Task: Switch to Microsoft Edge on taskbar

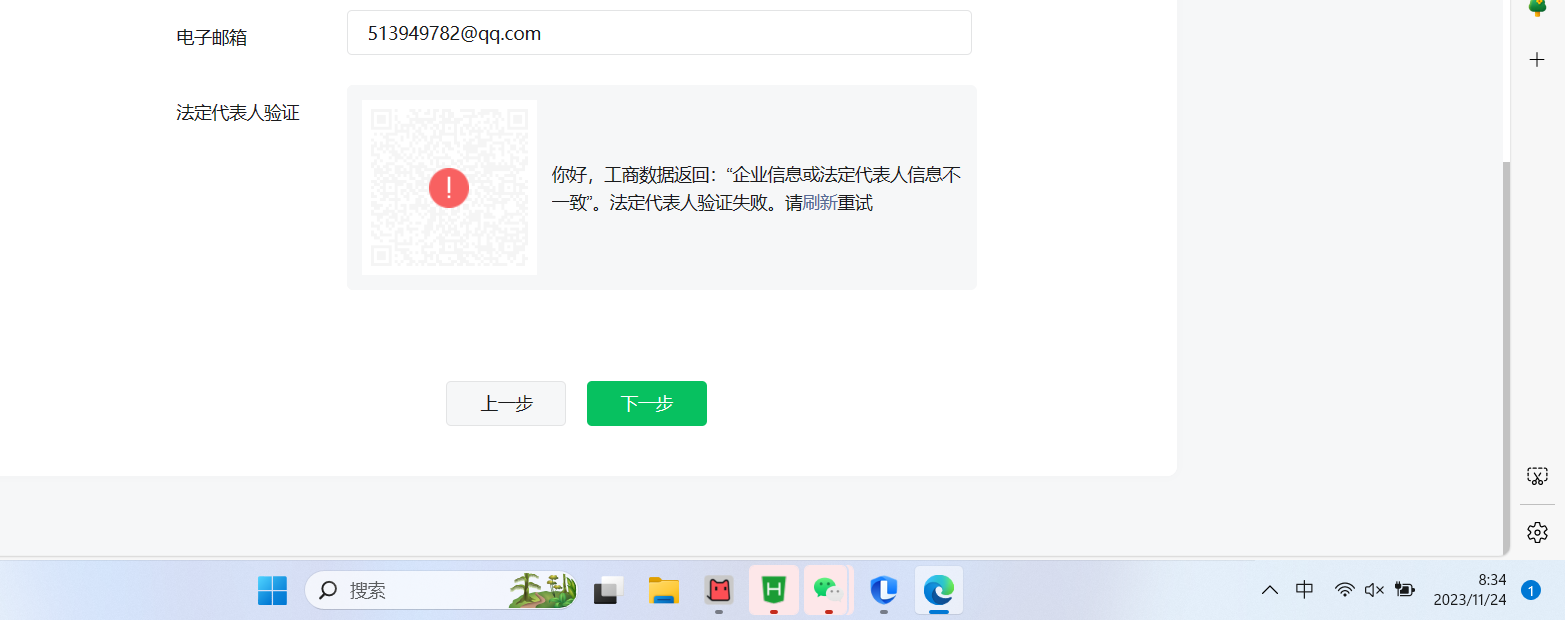Action: [939, 590]
